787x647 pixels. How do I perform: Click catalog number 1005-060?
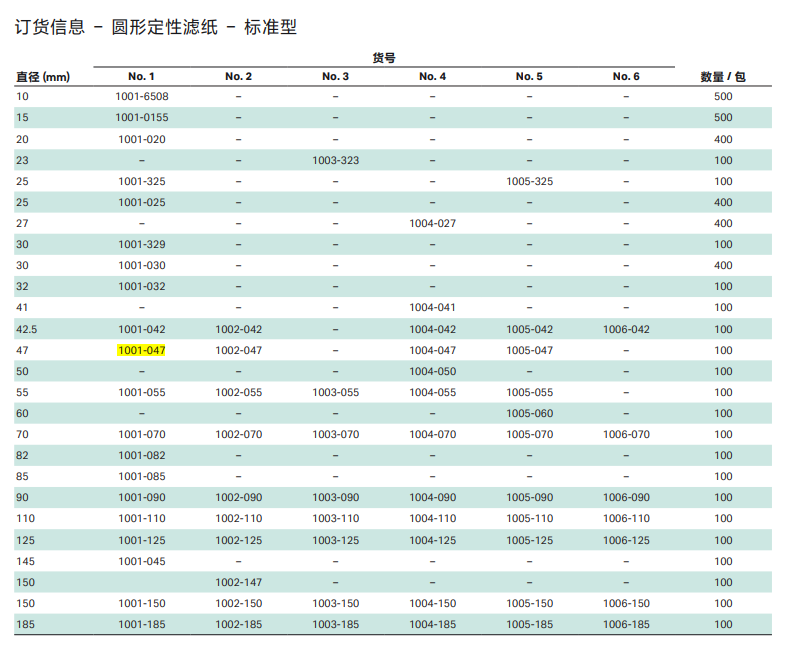529,413
